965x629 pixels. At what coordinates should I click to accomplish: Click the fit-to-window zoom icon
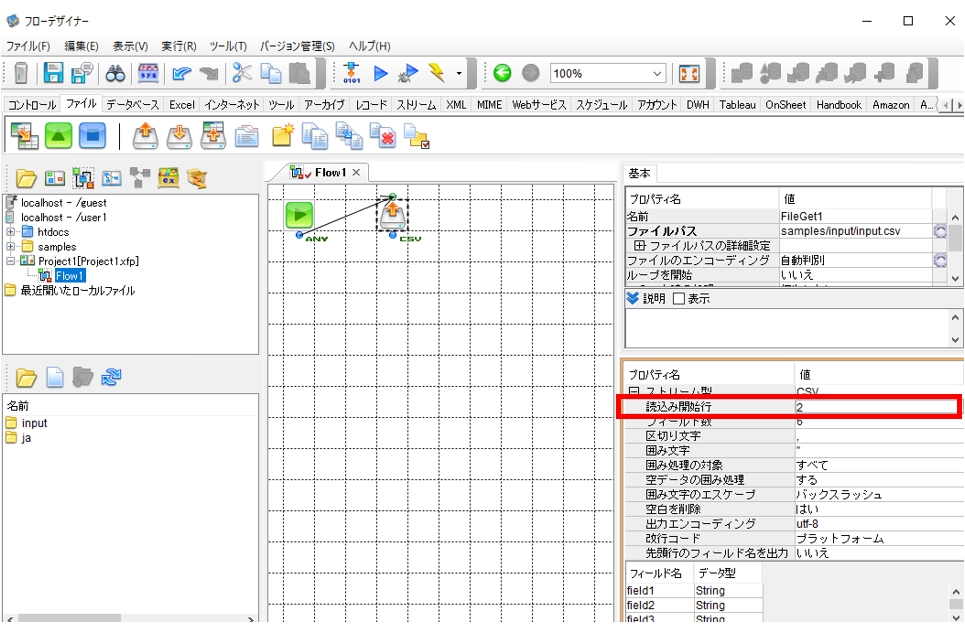pos(689,74)
